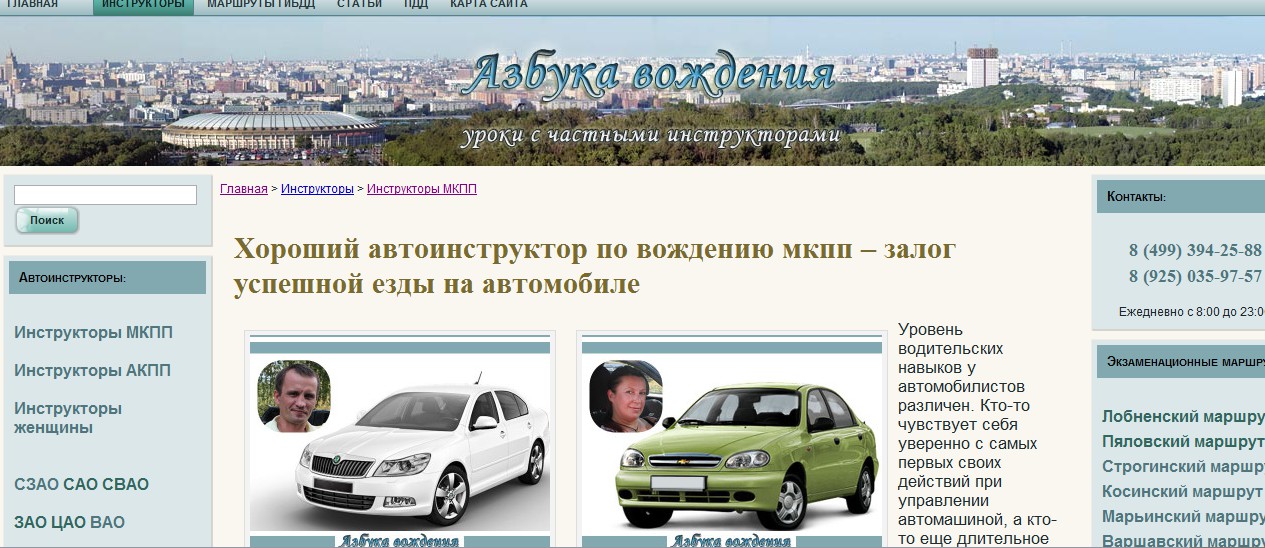Open the ГЛАВНАЯ menu item

tap(32, 5)
